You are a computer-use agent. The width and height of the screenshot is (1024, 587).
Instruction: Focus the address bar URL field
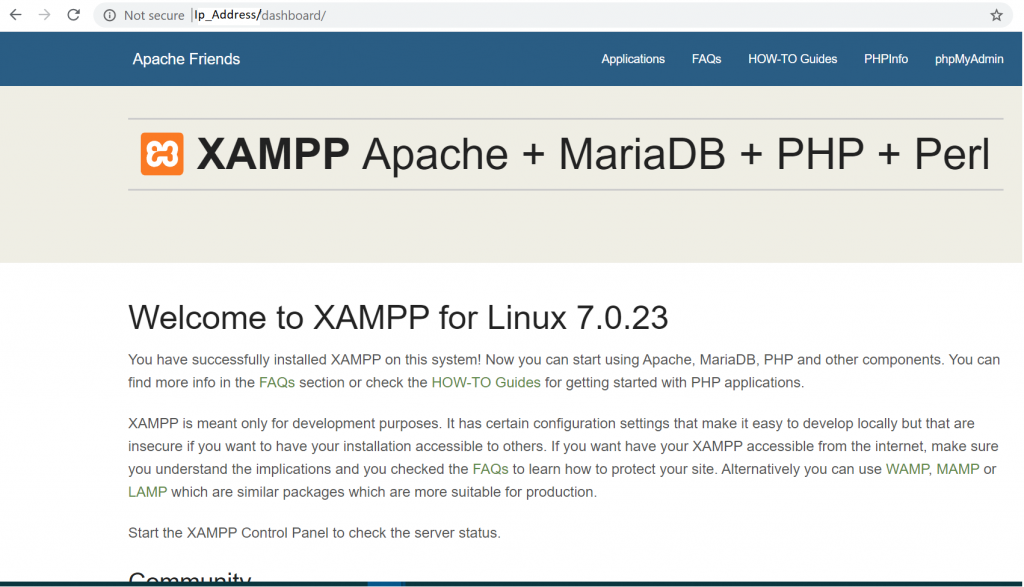coord(500,15)
